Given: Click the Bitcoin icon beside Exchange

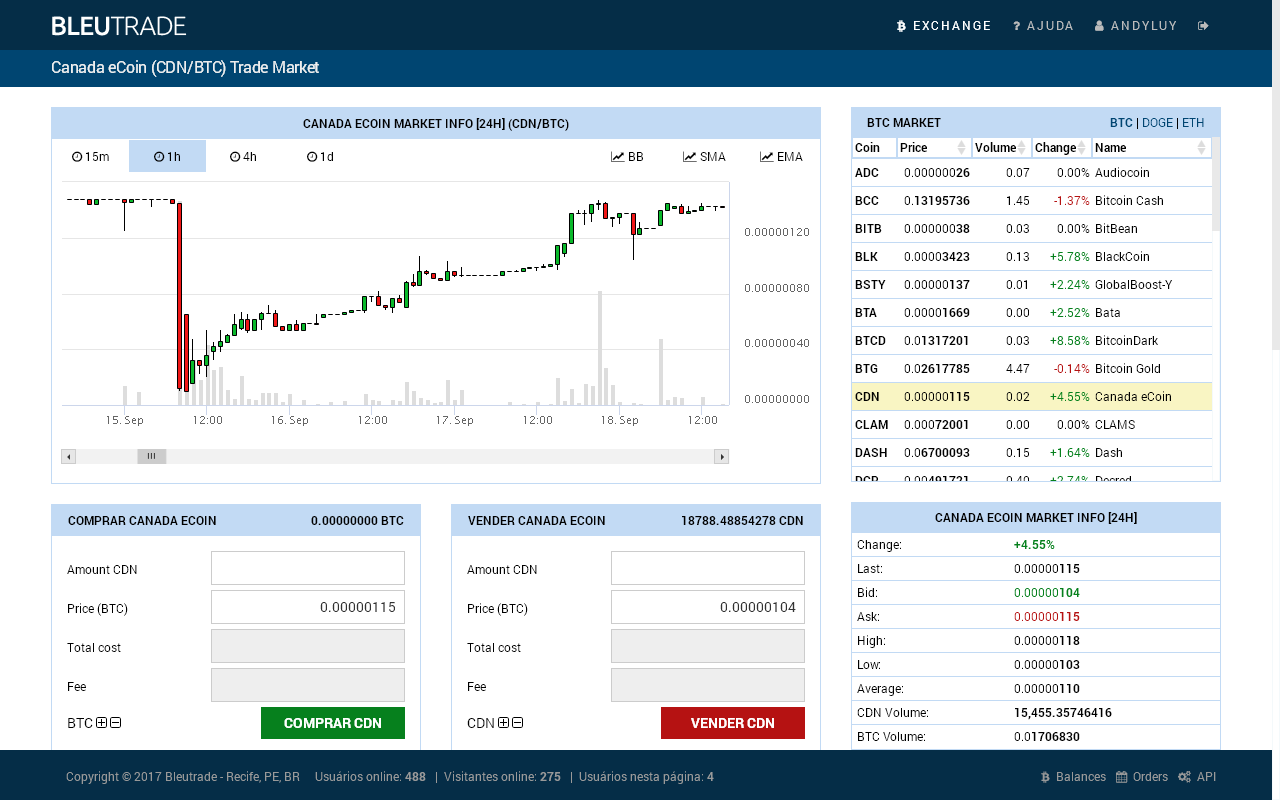Looking at the screenshot, I should pos(901,26).
